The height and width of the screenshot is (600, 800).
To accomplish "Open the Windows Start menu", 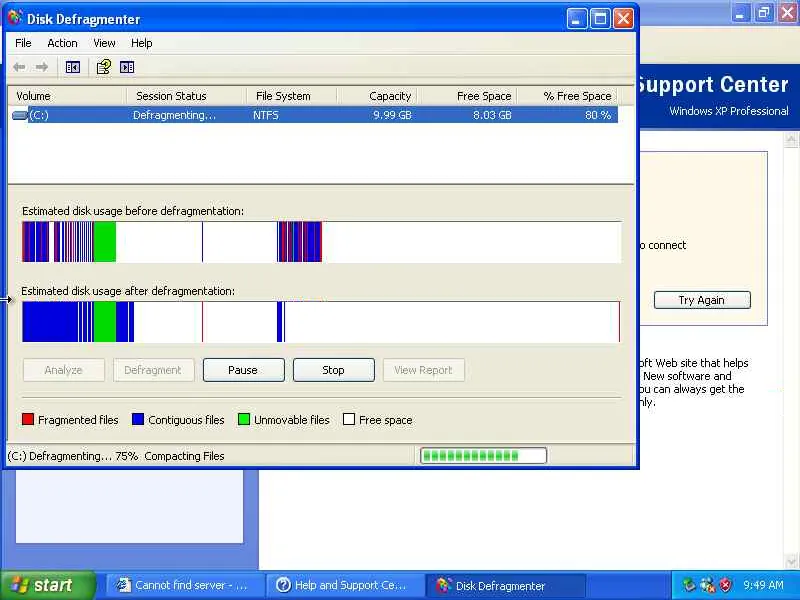I will coord(47,585).
